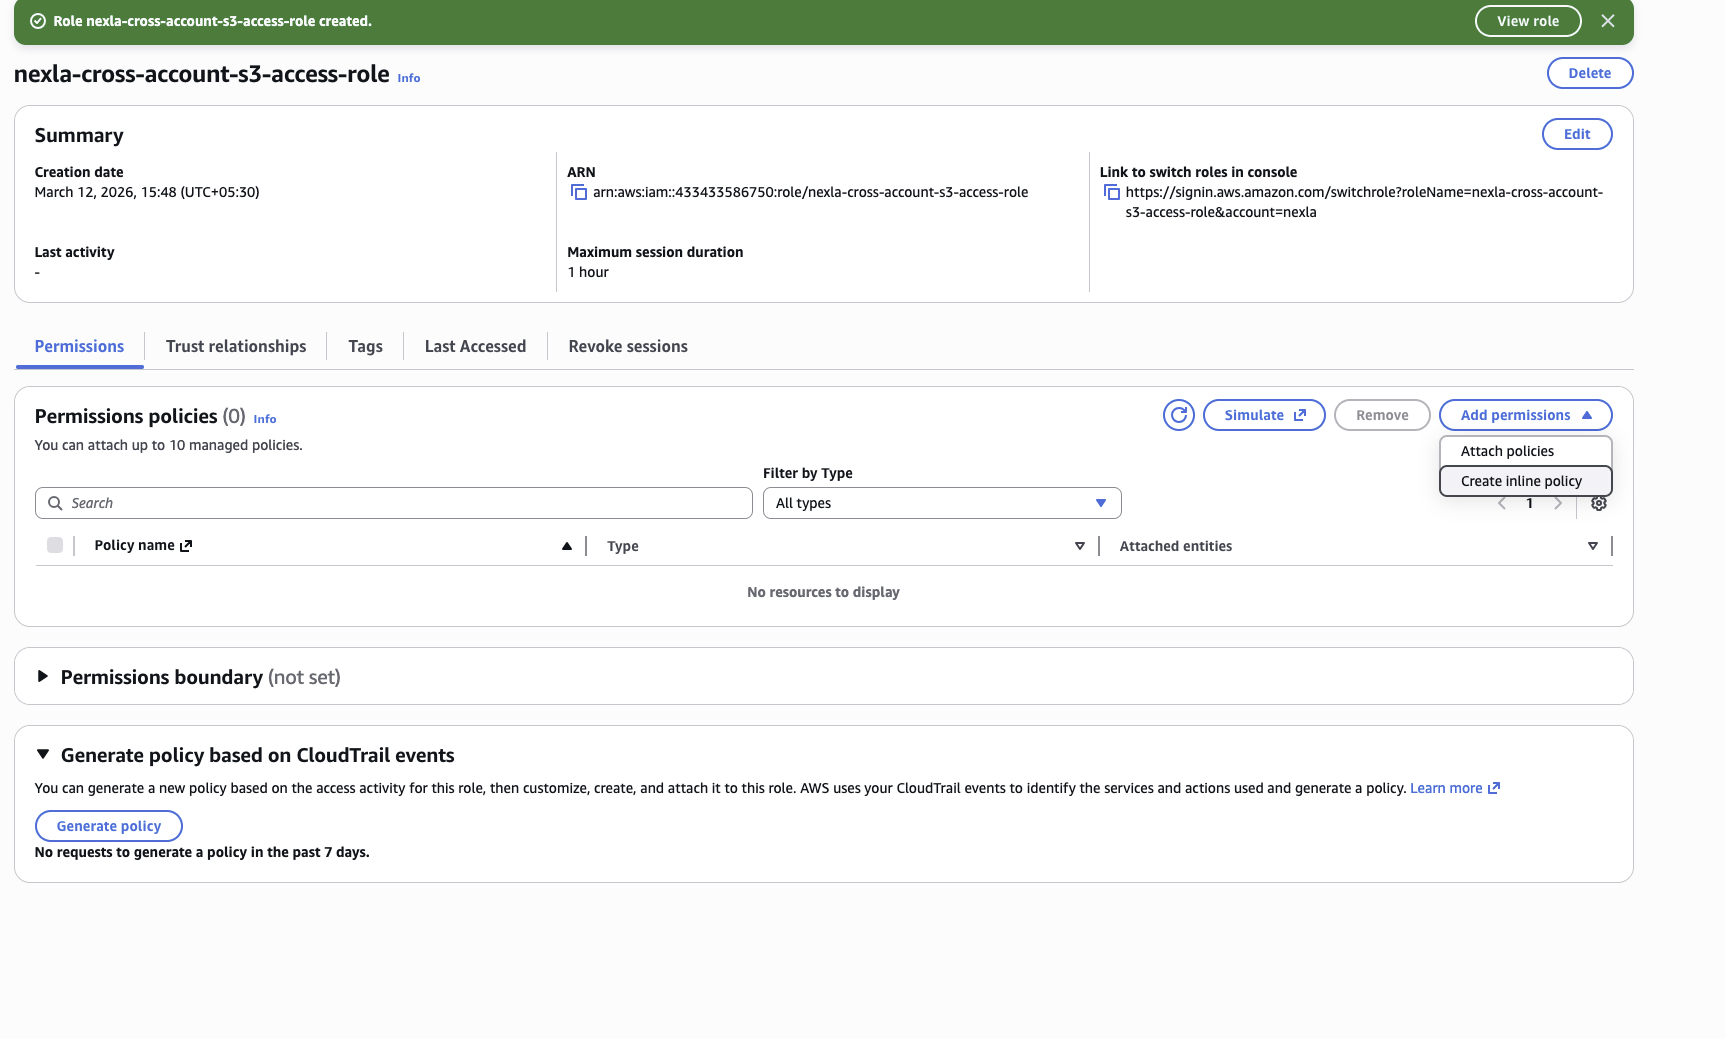
Task: Refresh the permissions policies list
Action: [x=1178, y=414]
